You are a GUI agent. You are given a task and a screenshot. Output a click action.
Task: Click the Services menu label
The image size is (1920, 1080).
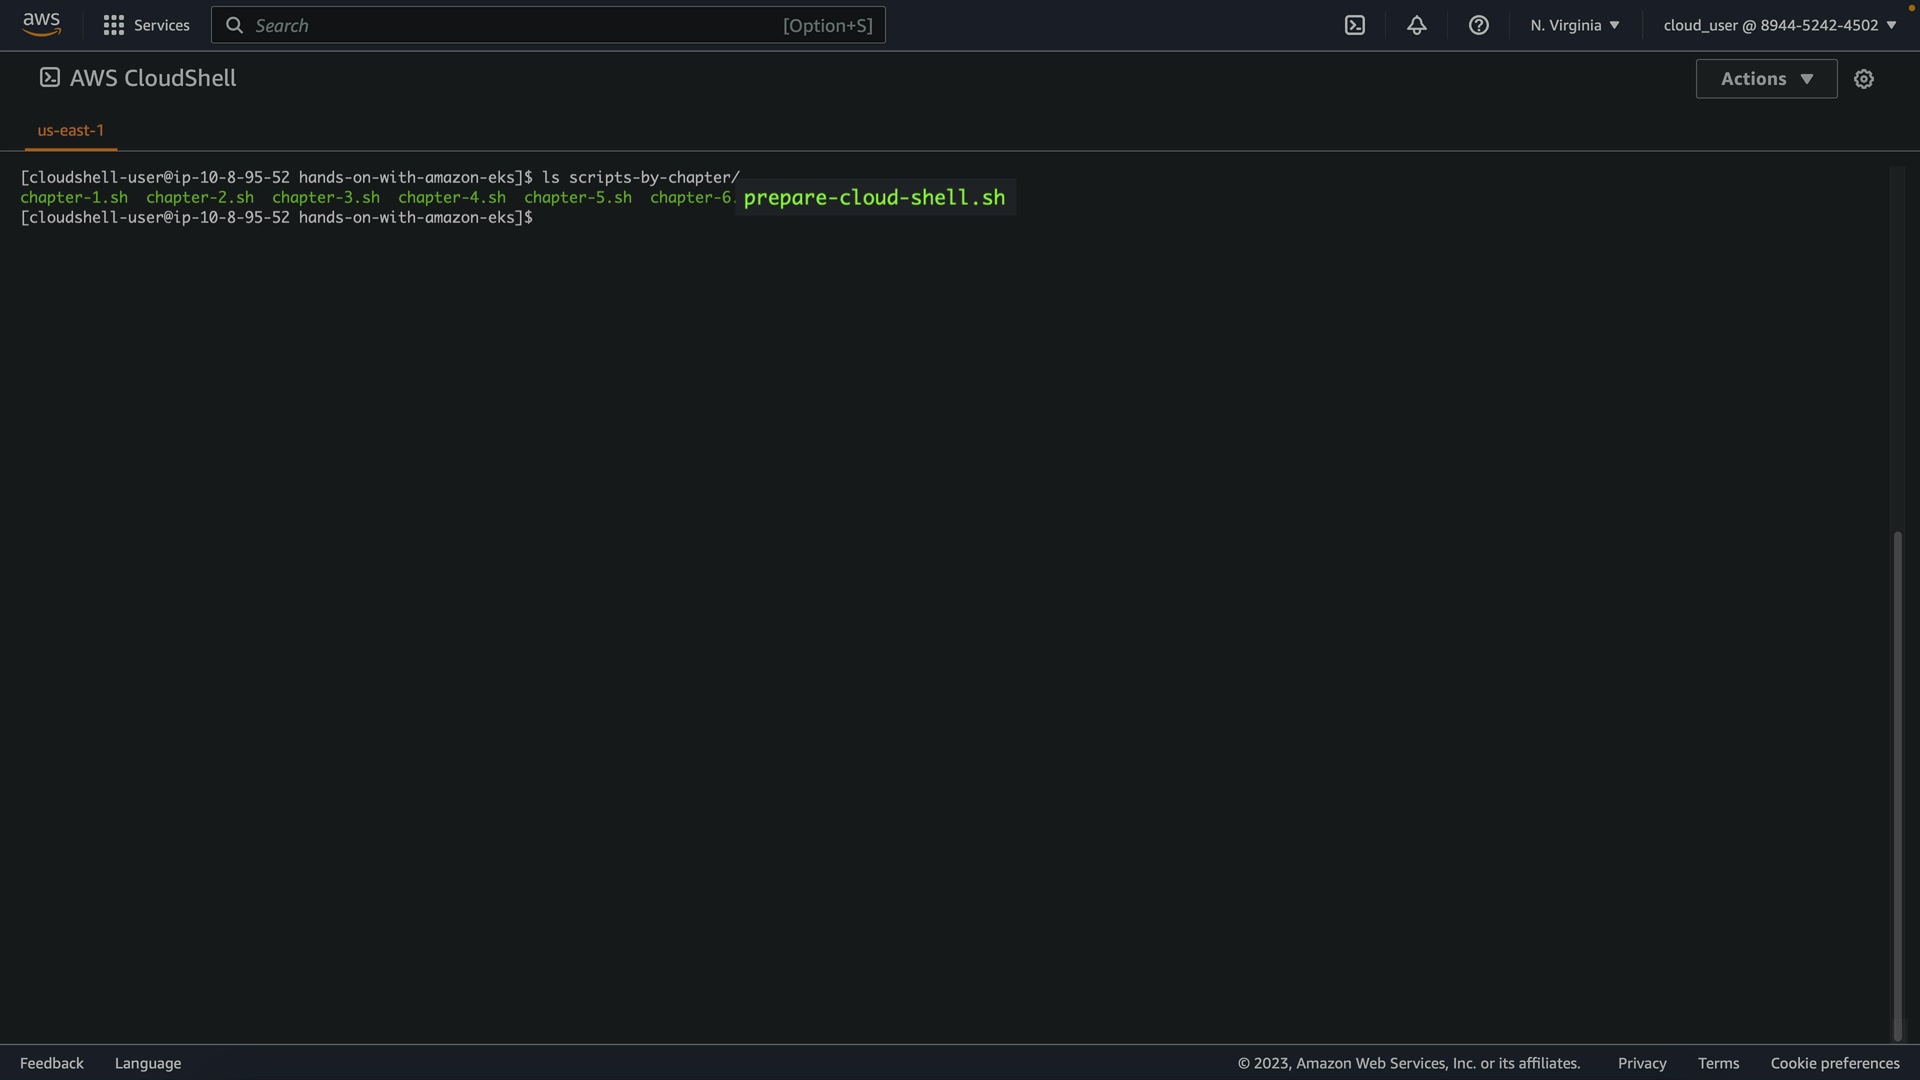coord(161,25)
